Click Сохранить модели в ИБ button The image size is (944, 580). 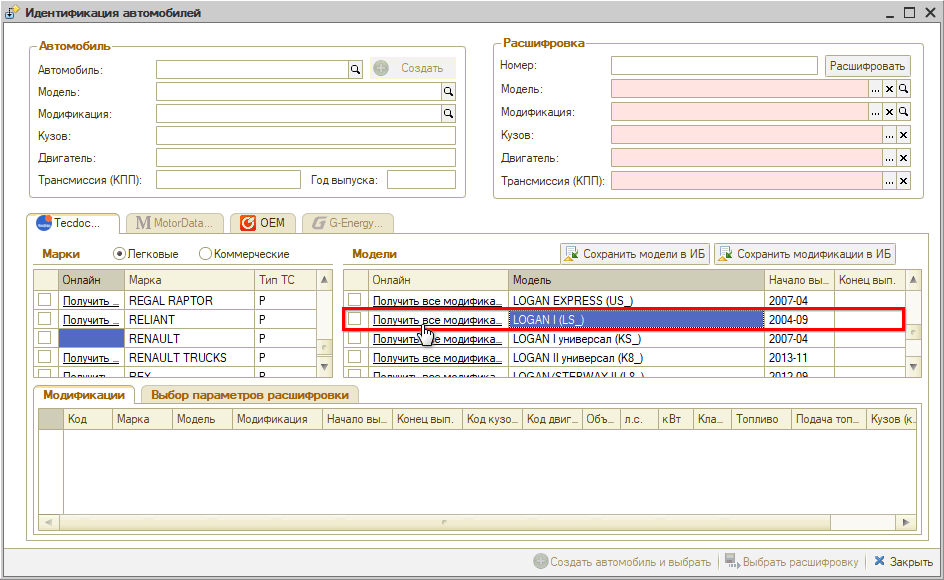634,254
